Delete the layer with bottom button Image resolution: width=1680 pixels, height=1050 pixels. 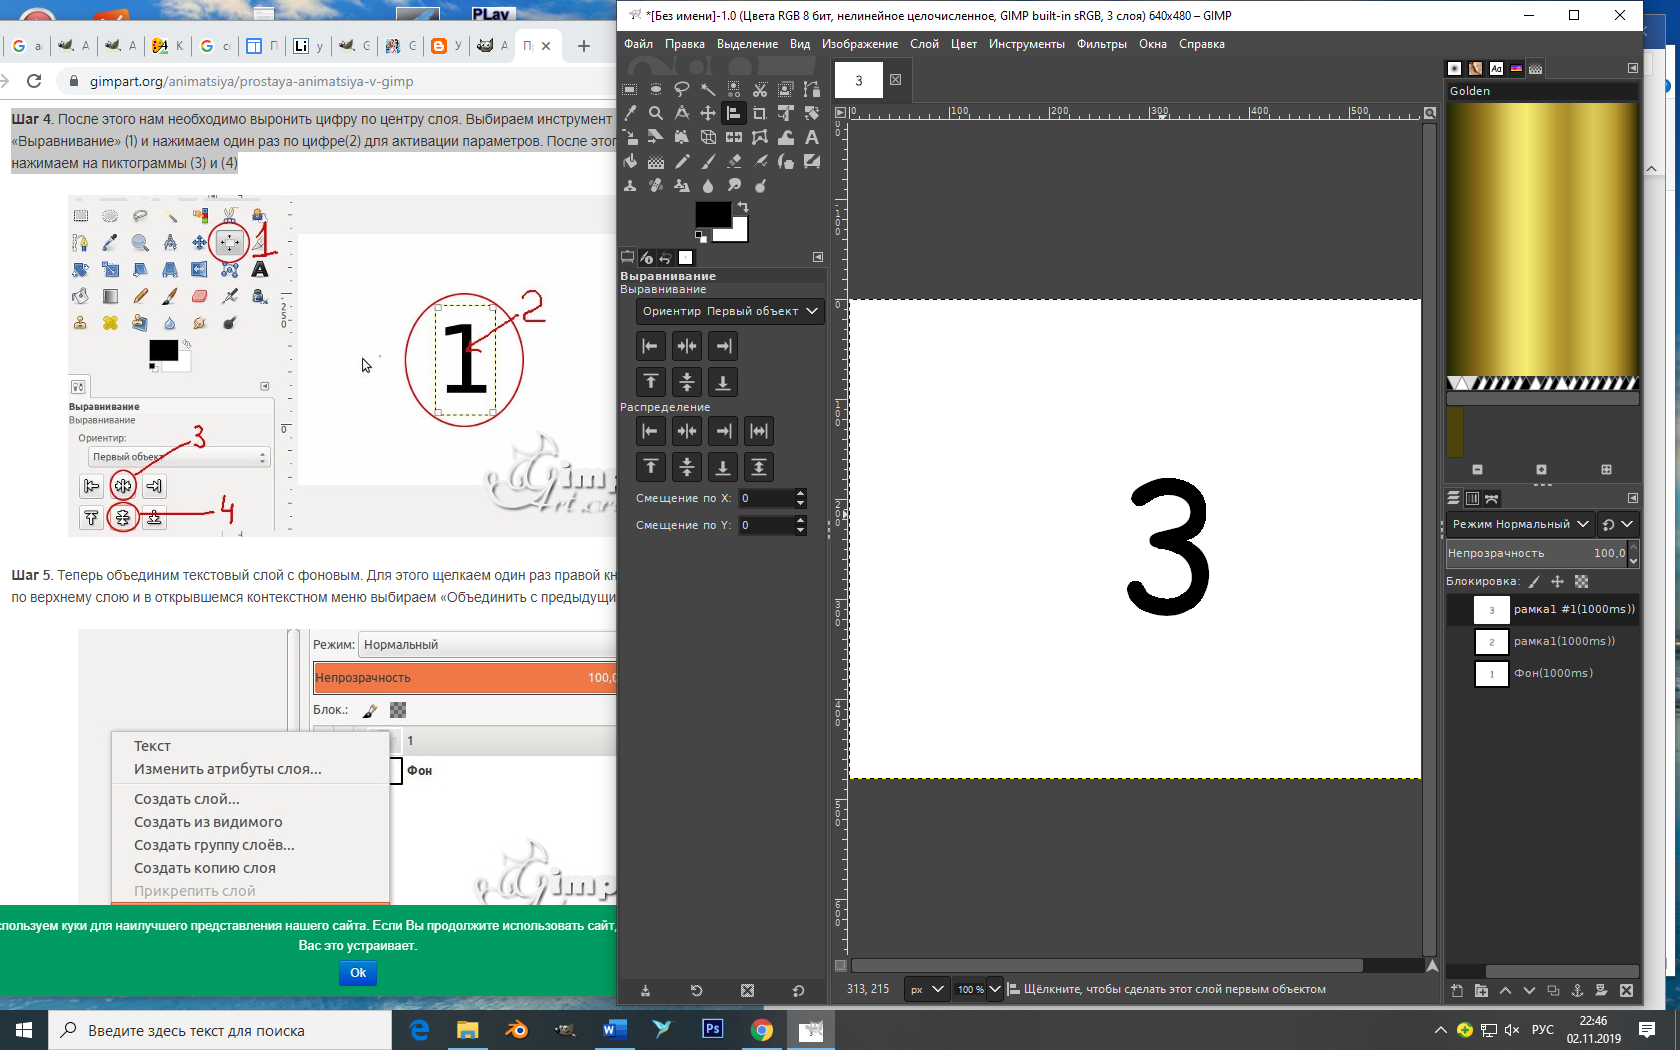[1626, 991]
